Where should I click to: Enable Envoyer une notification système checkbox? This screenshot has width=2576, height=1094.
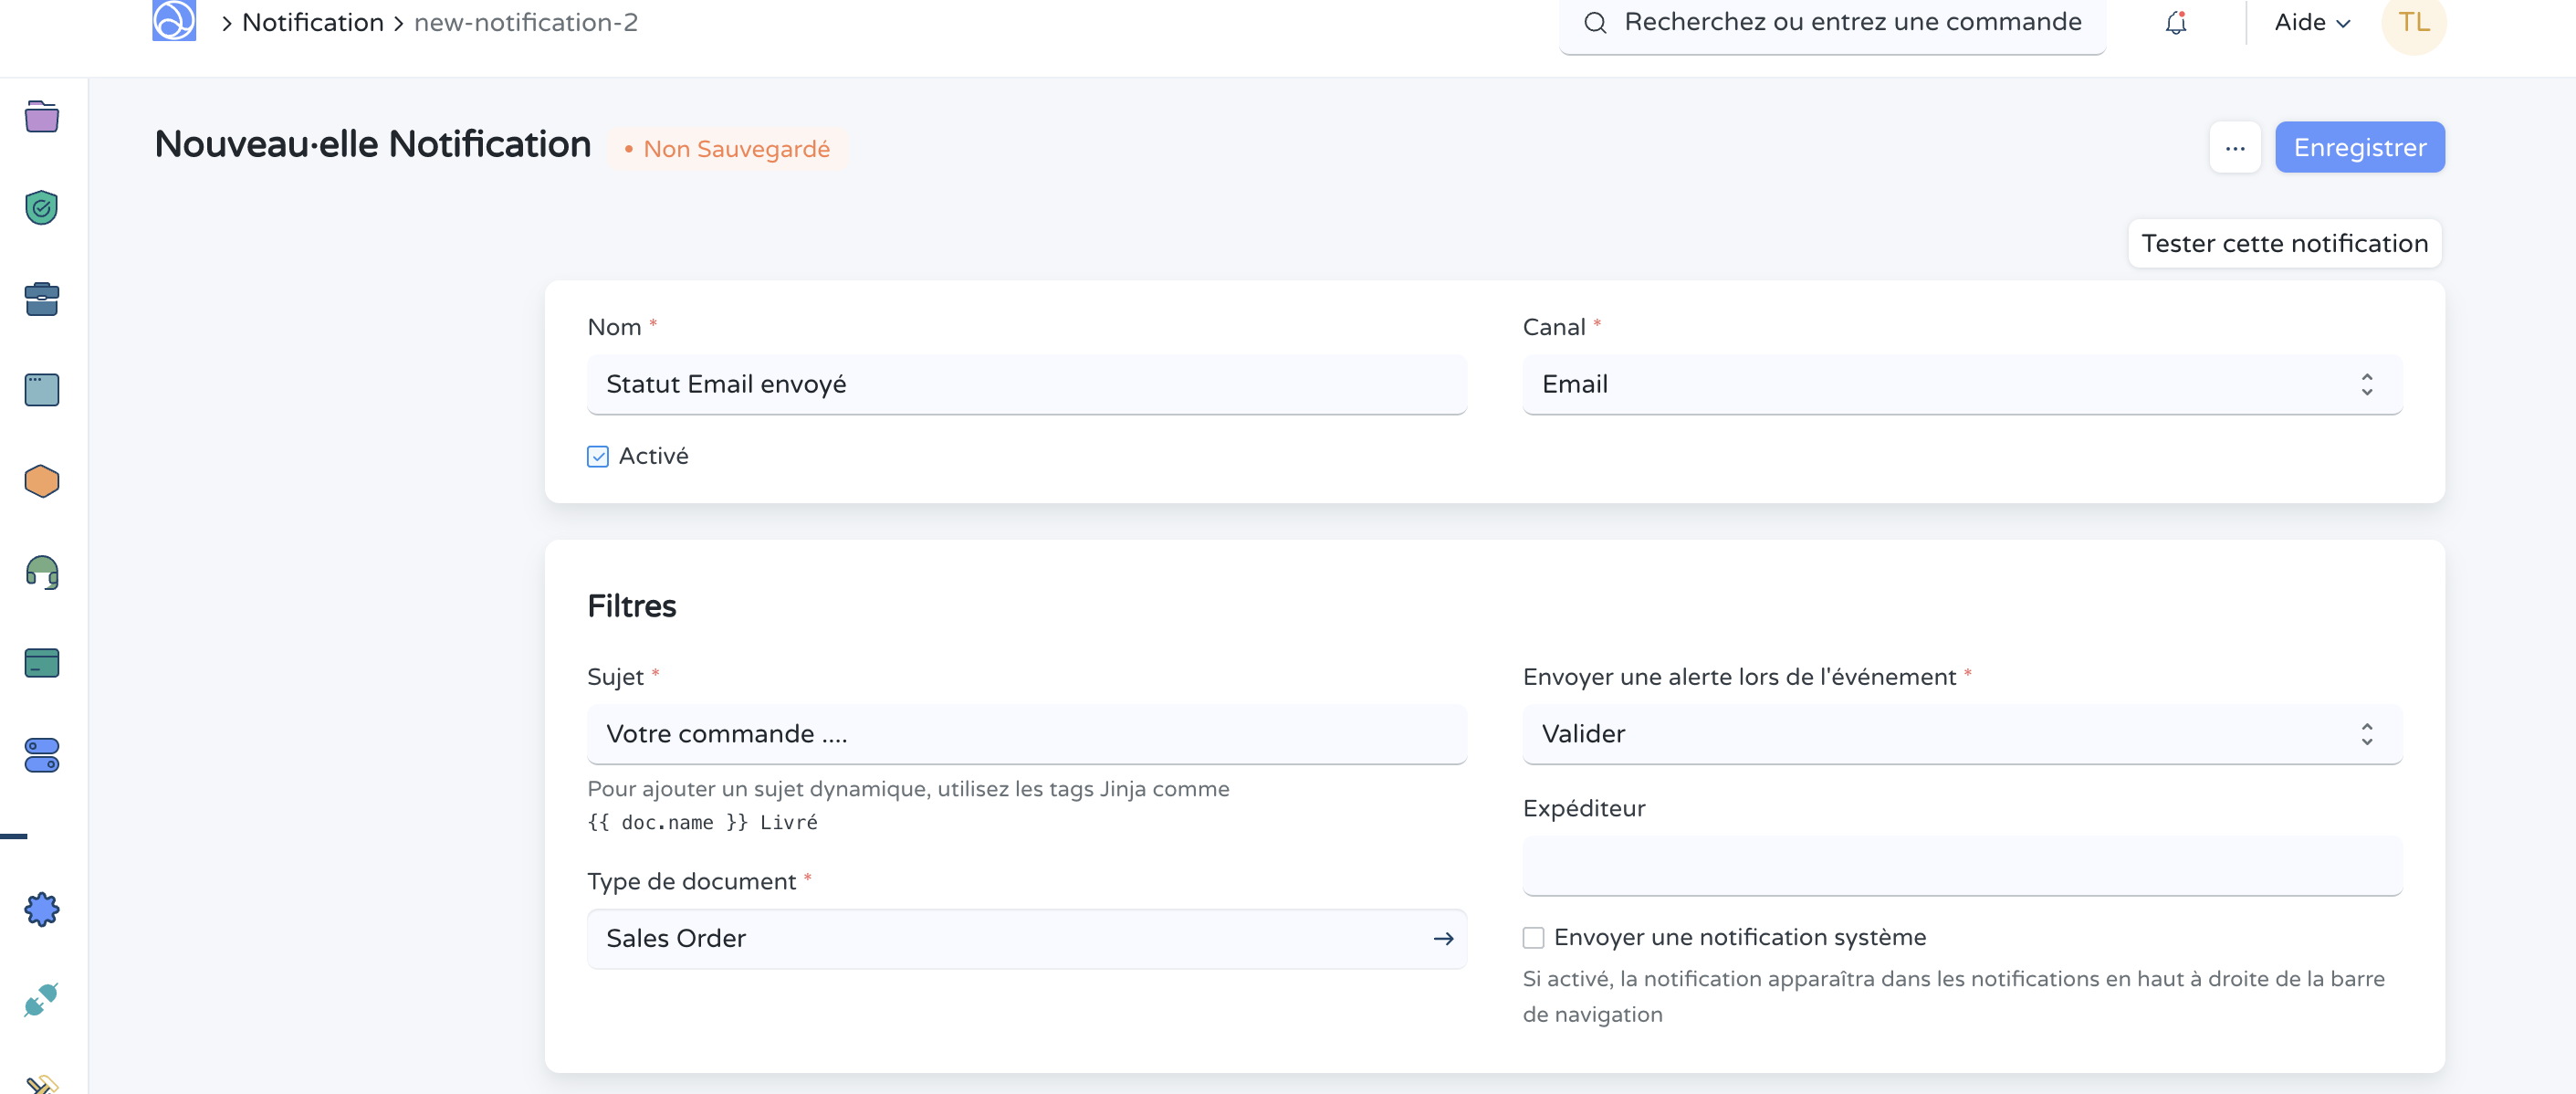pyautogui.click(x=1533, y=938)
